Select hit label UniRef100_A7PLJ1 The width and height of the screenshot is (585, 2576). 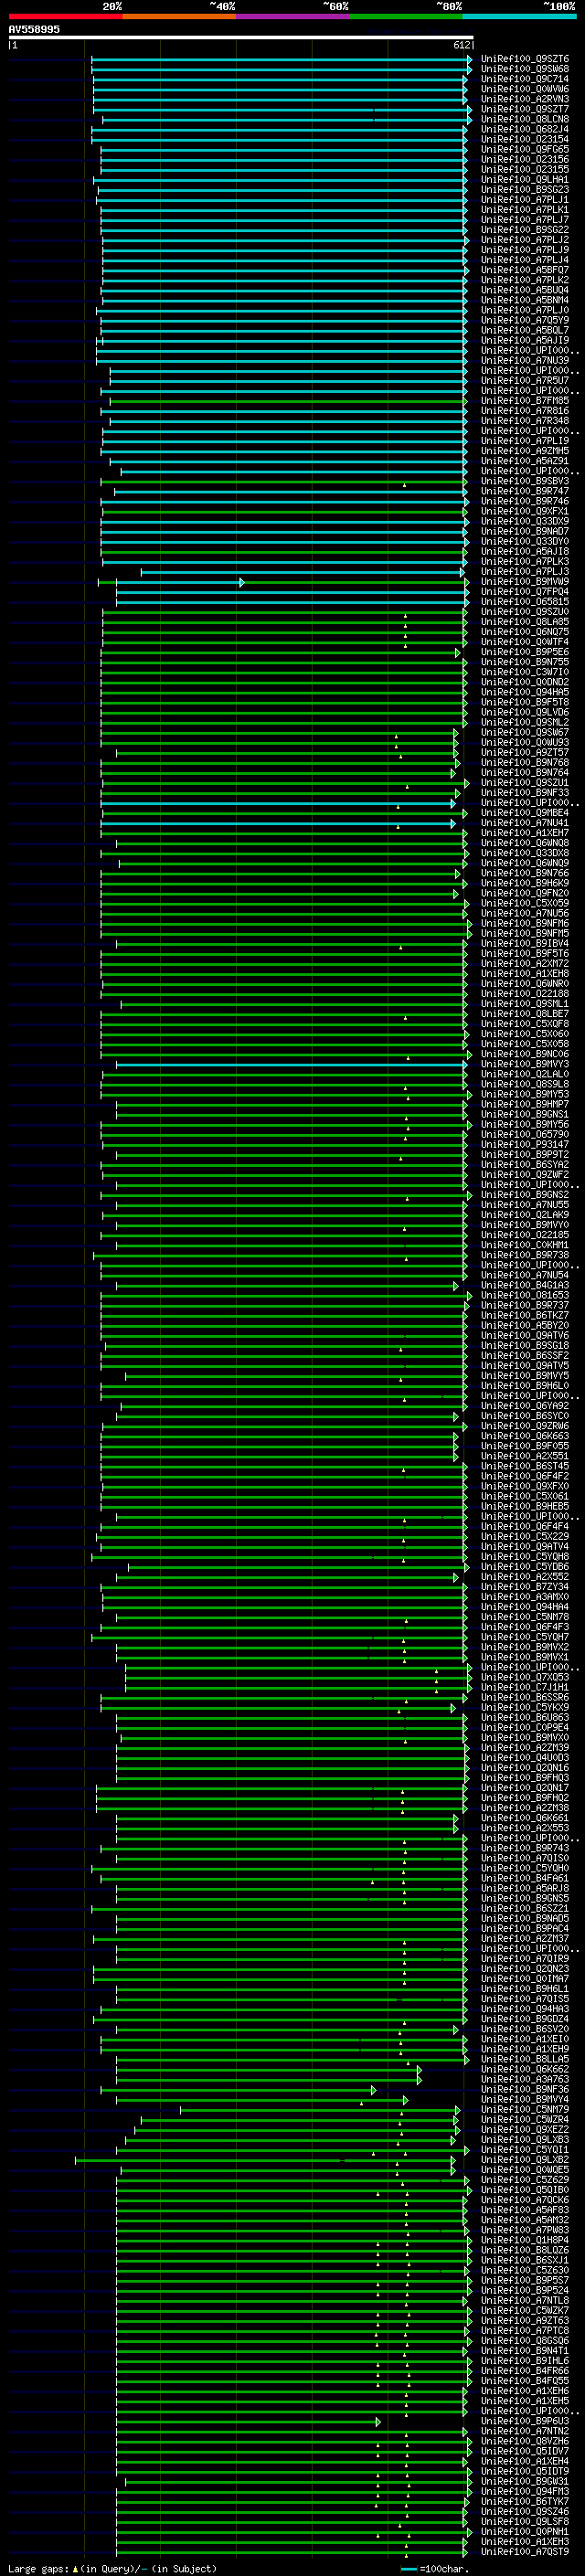525,199
